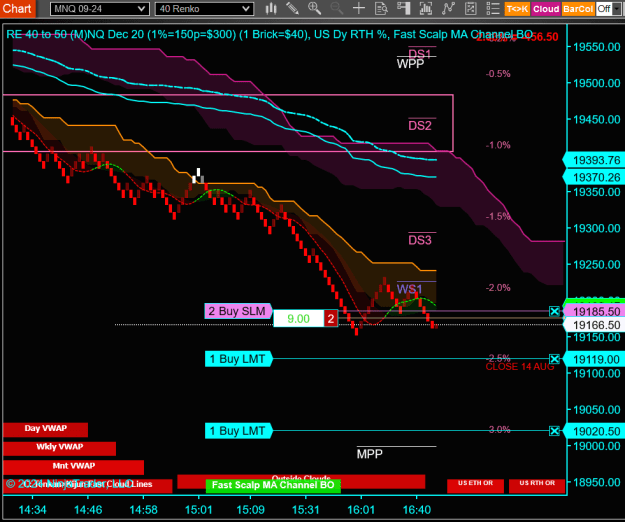
Task: Click the Day VWAP red label
Action: point(45,429)
